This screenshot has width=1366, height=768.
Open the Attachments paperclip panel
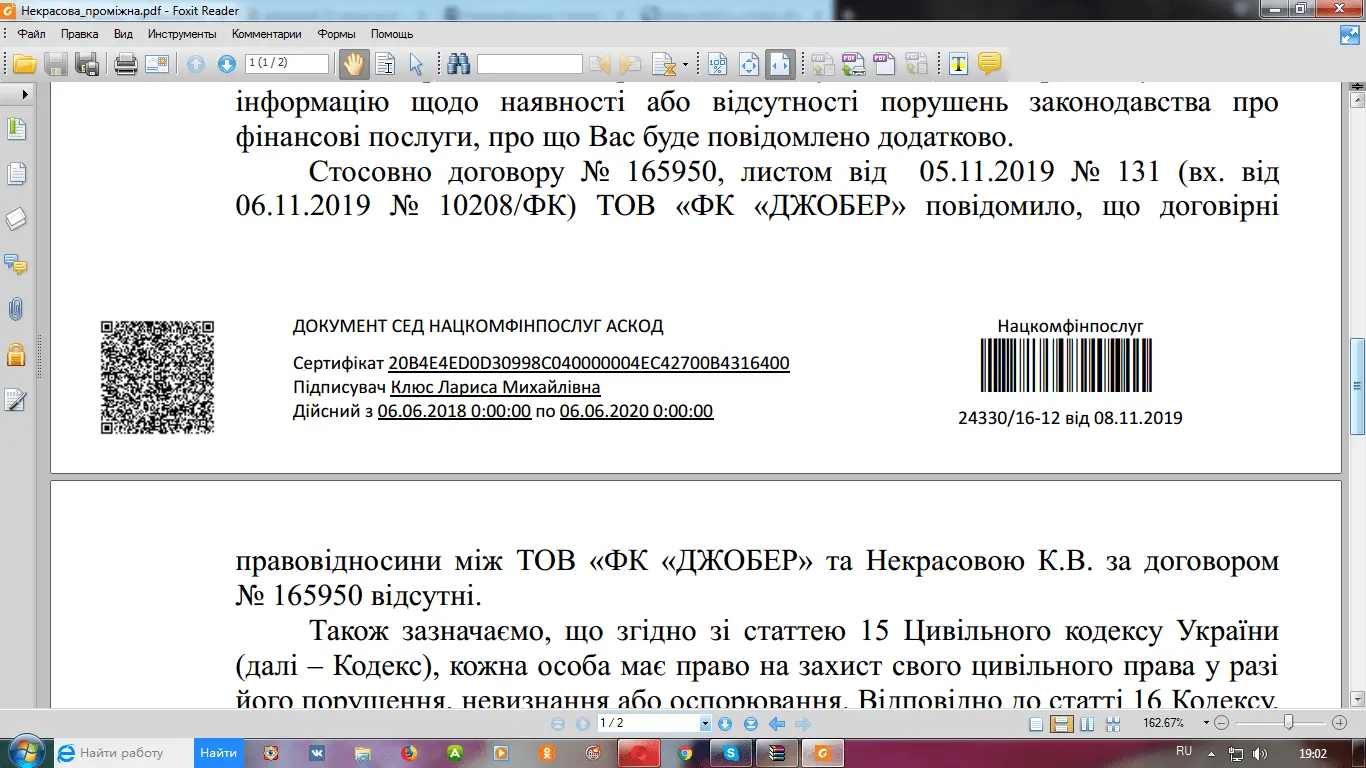pos(16,310)
